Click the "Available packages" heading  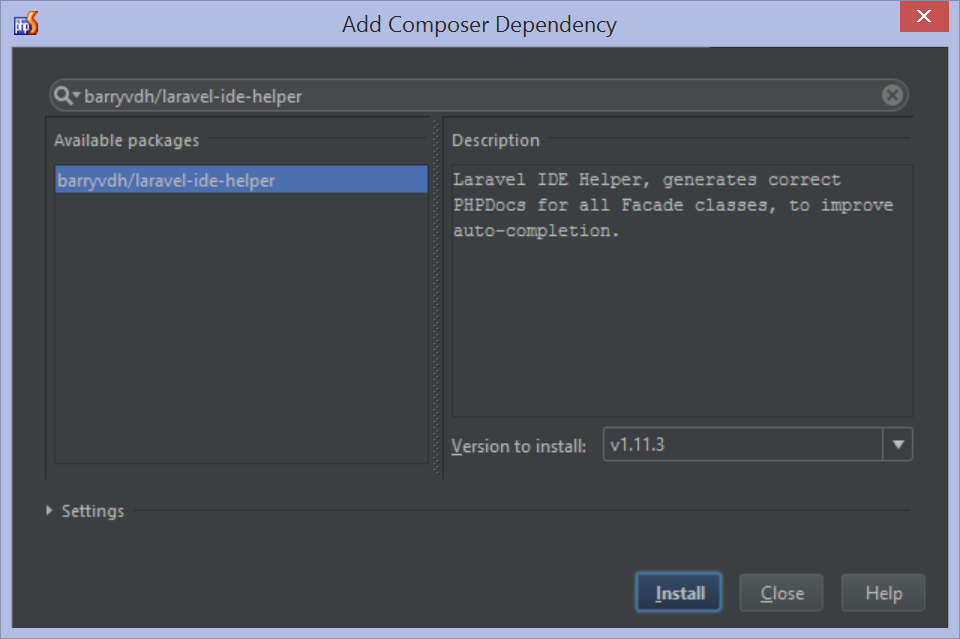pyautogui.click(x=126, y=141)
